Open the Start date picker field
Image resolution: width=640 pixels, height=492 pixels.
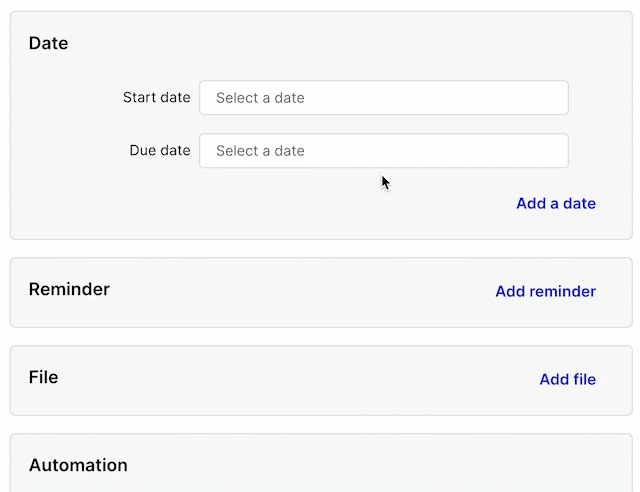pos(384,98)
